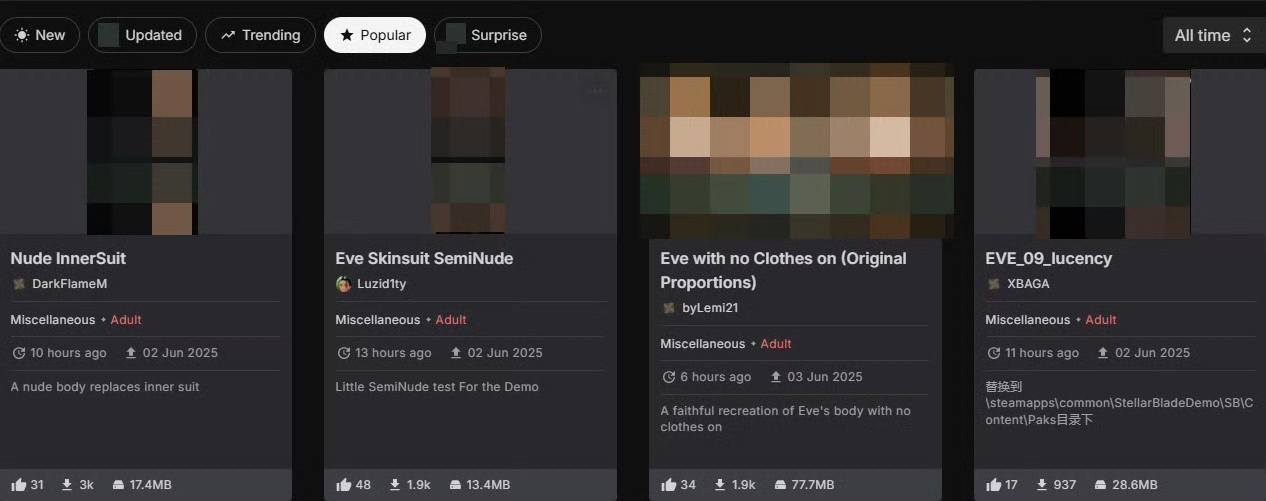Viewport: 1266px width, 501px height.
Task: Click the sun icon on New tab
Action: [21, 35]
